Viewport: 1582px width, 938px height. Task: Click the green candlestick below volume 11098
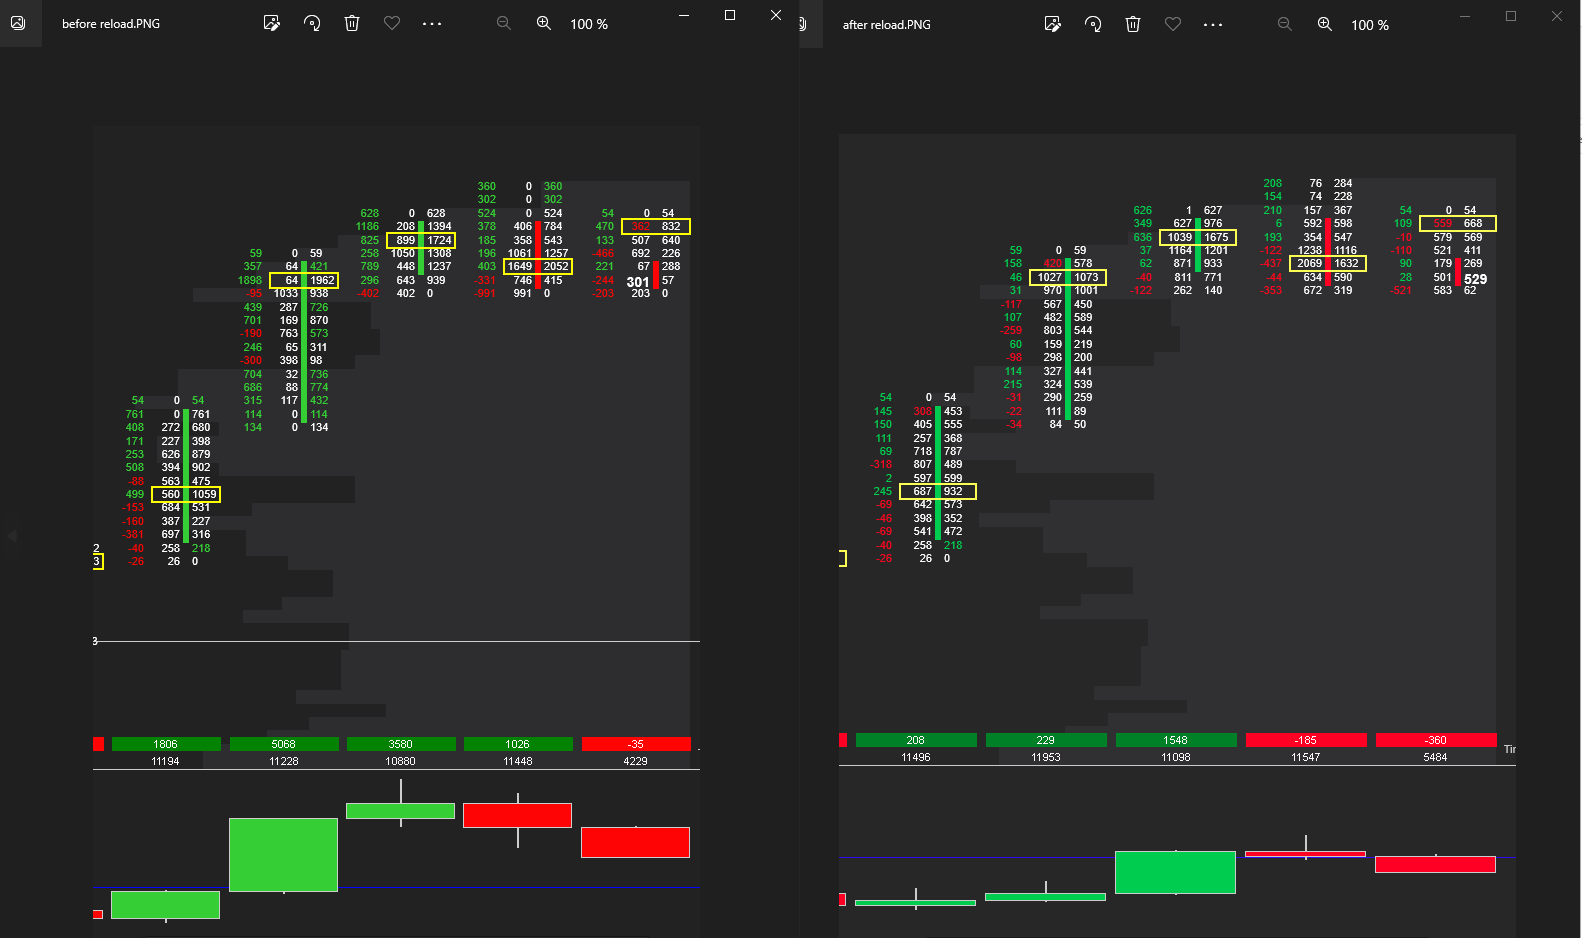tap(1176, 872)
